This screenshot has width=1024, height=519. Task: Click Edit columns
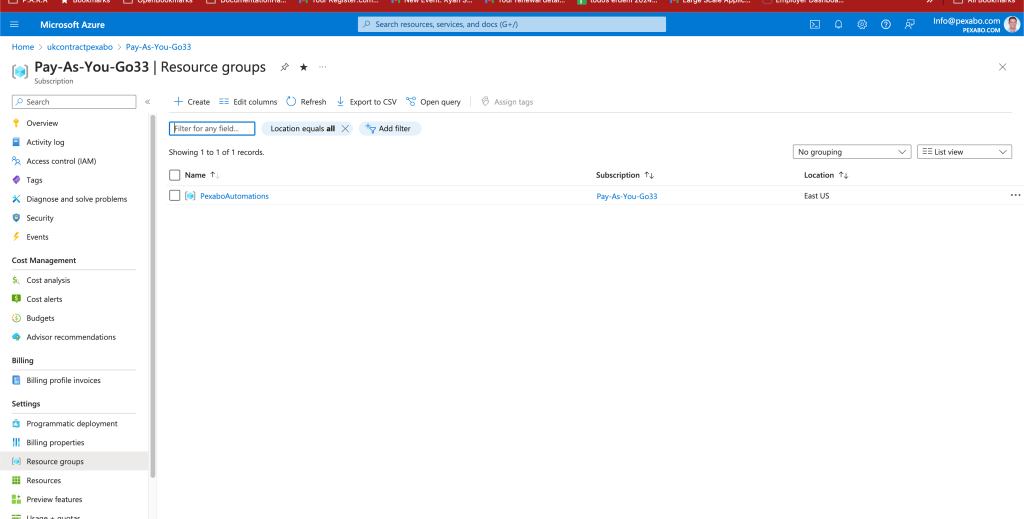248,102
